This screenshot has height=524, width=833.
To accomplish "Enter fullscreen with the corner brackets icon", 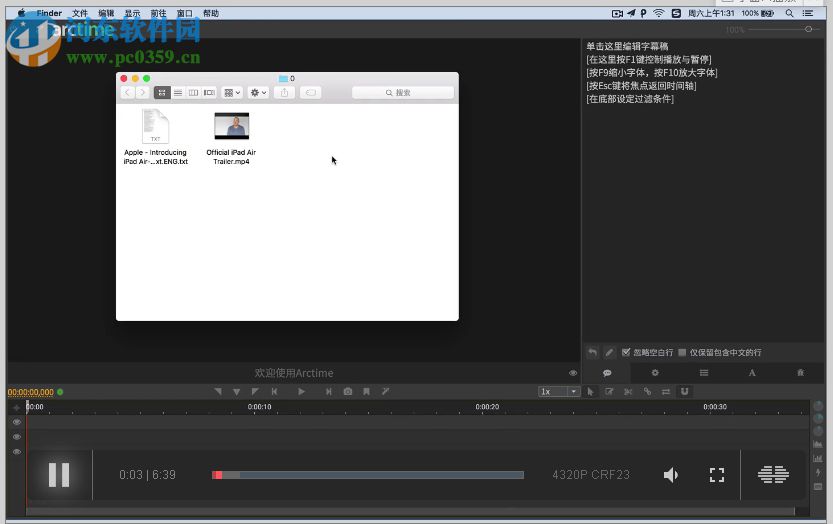I will pyautogui.click(x=717, y=475).
